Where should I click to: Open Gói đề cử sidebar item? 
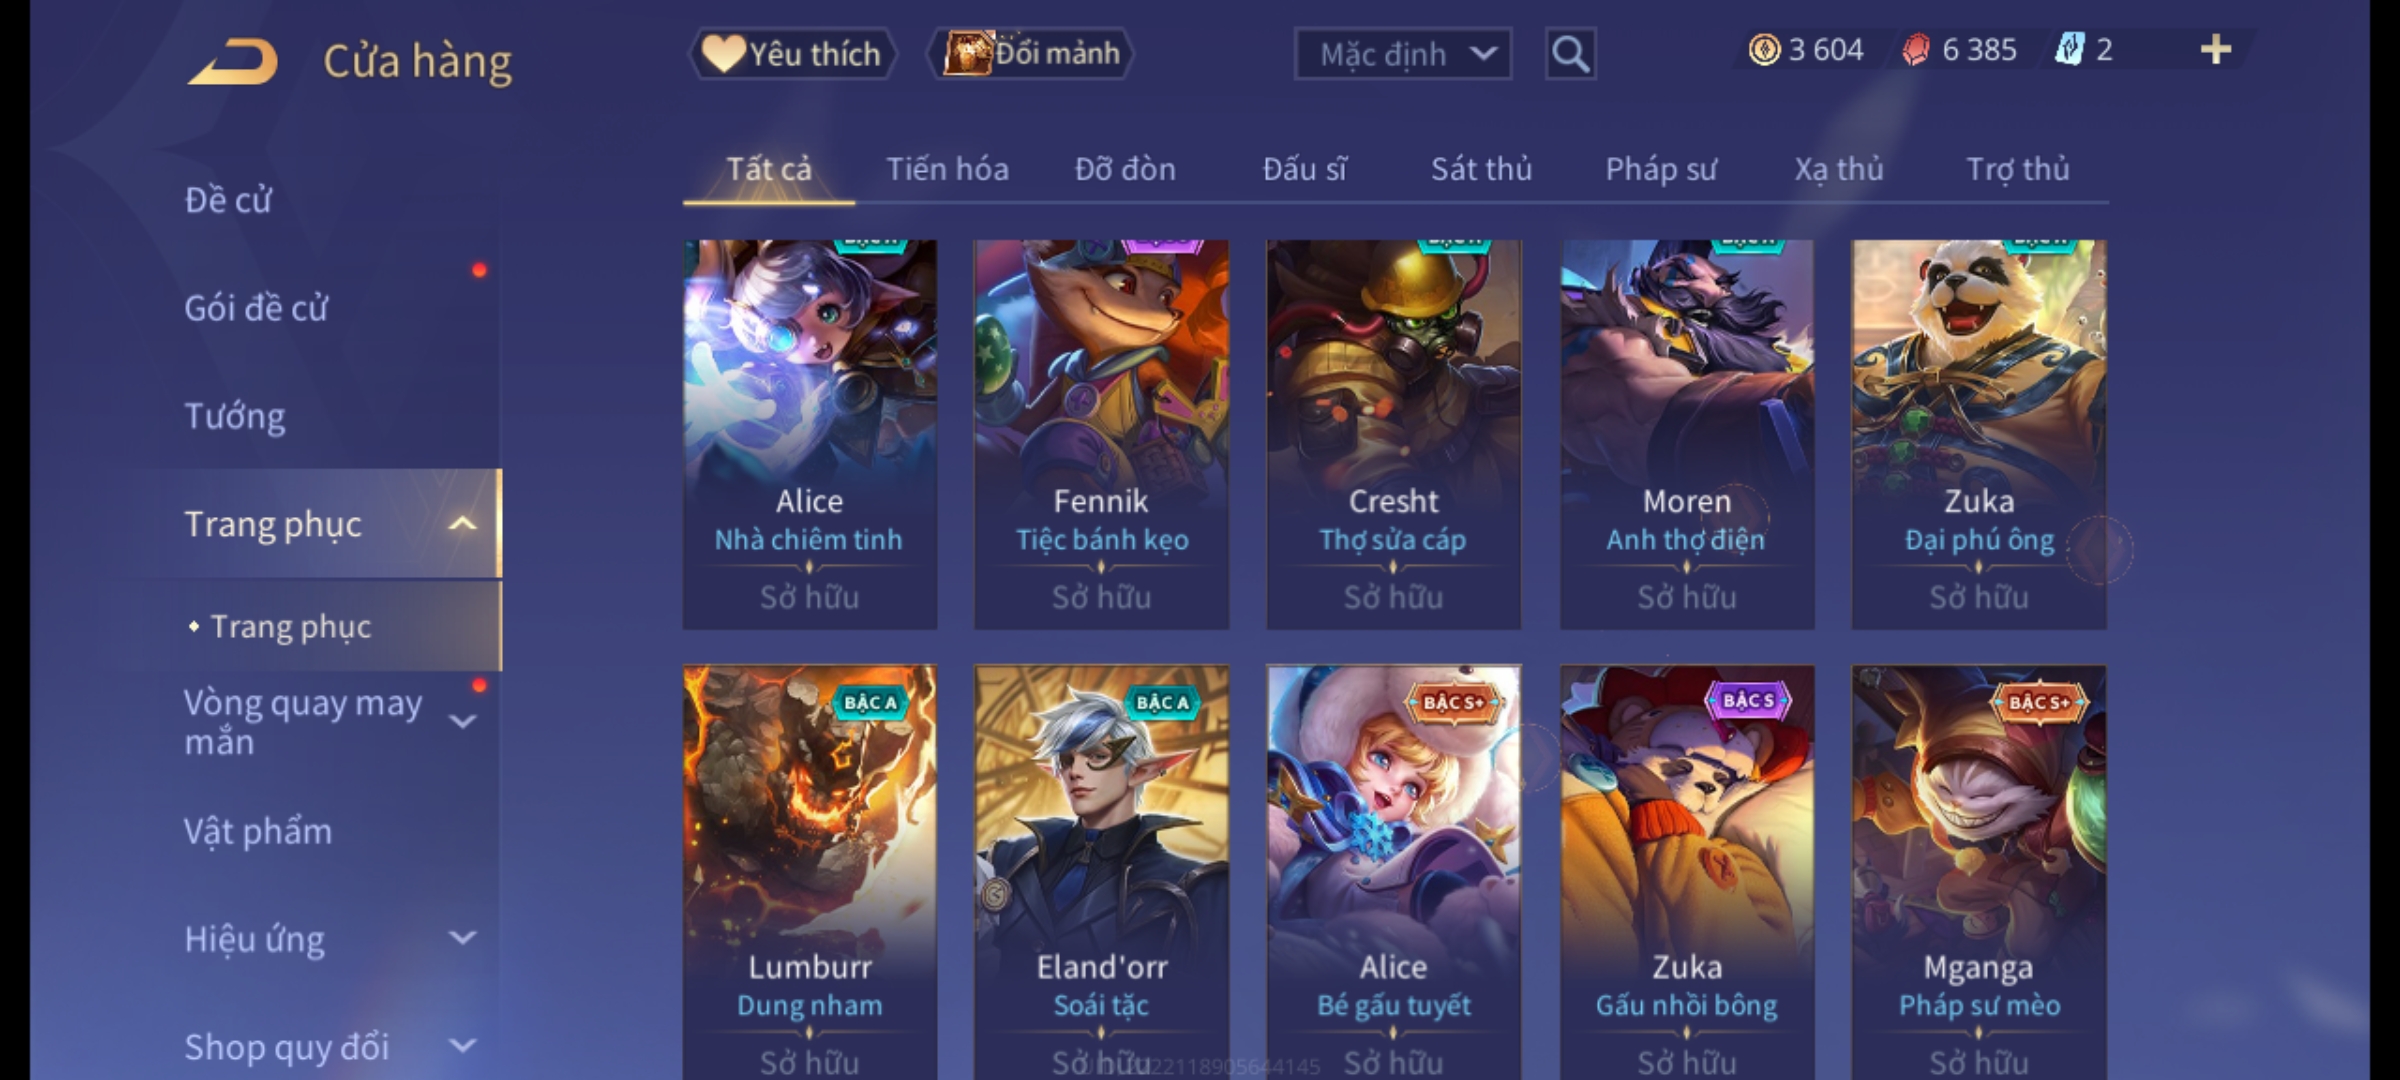pyautogui.click(x=256, y=308)
